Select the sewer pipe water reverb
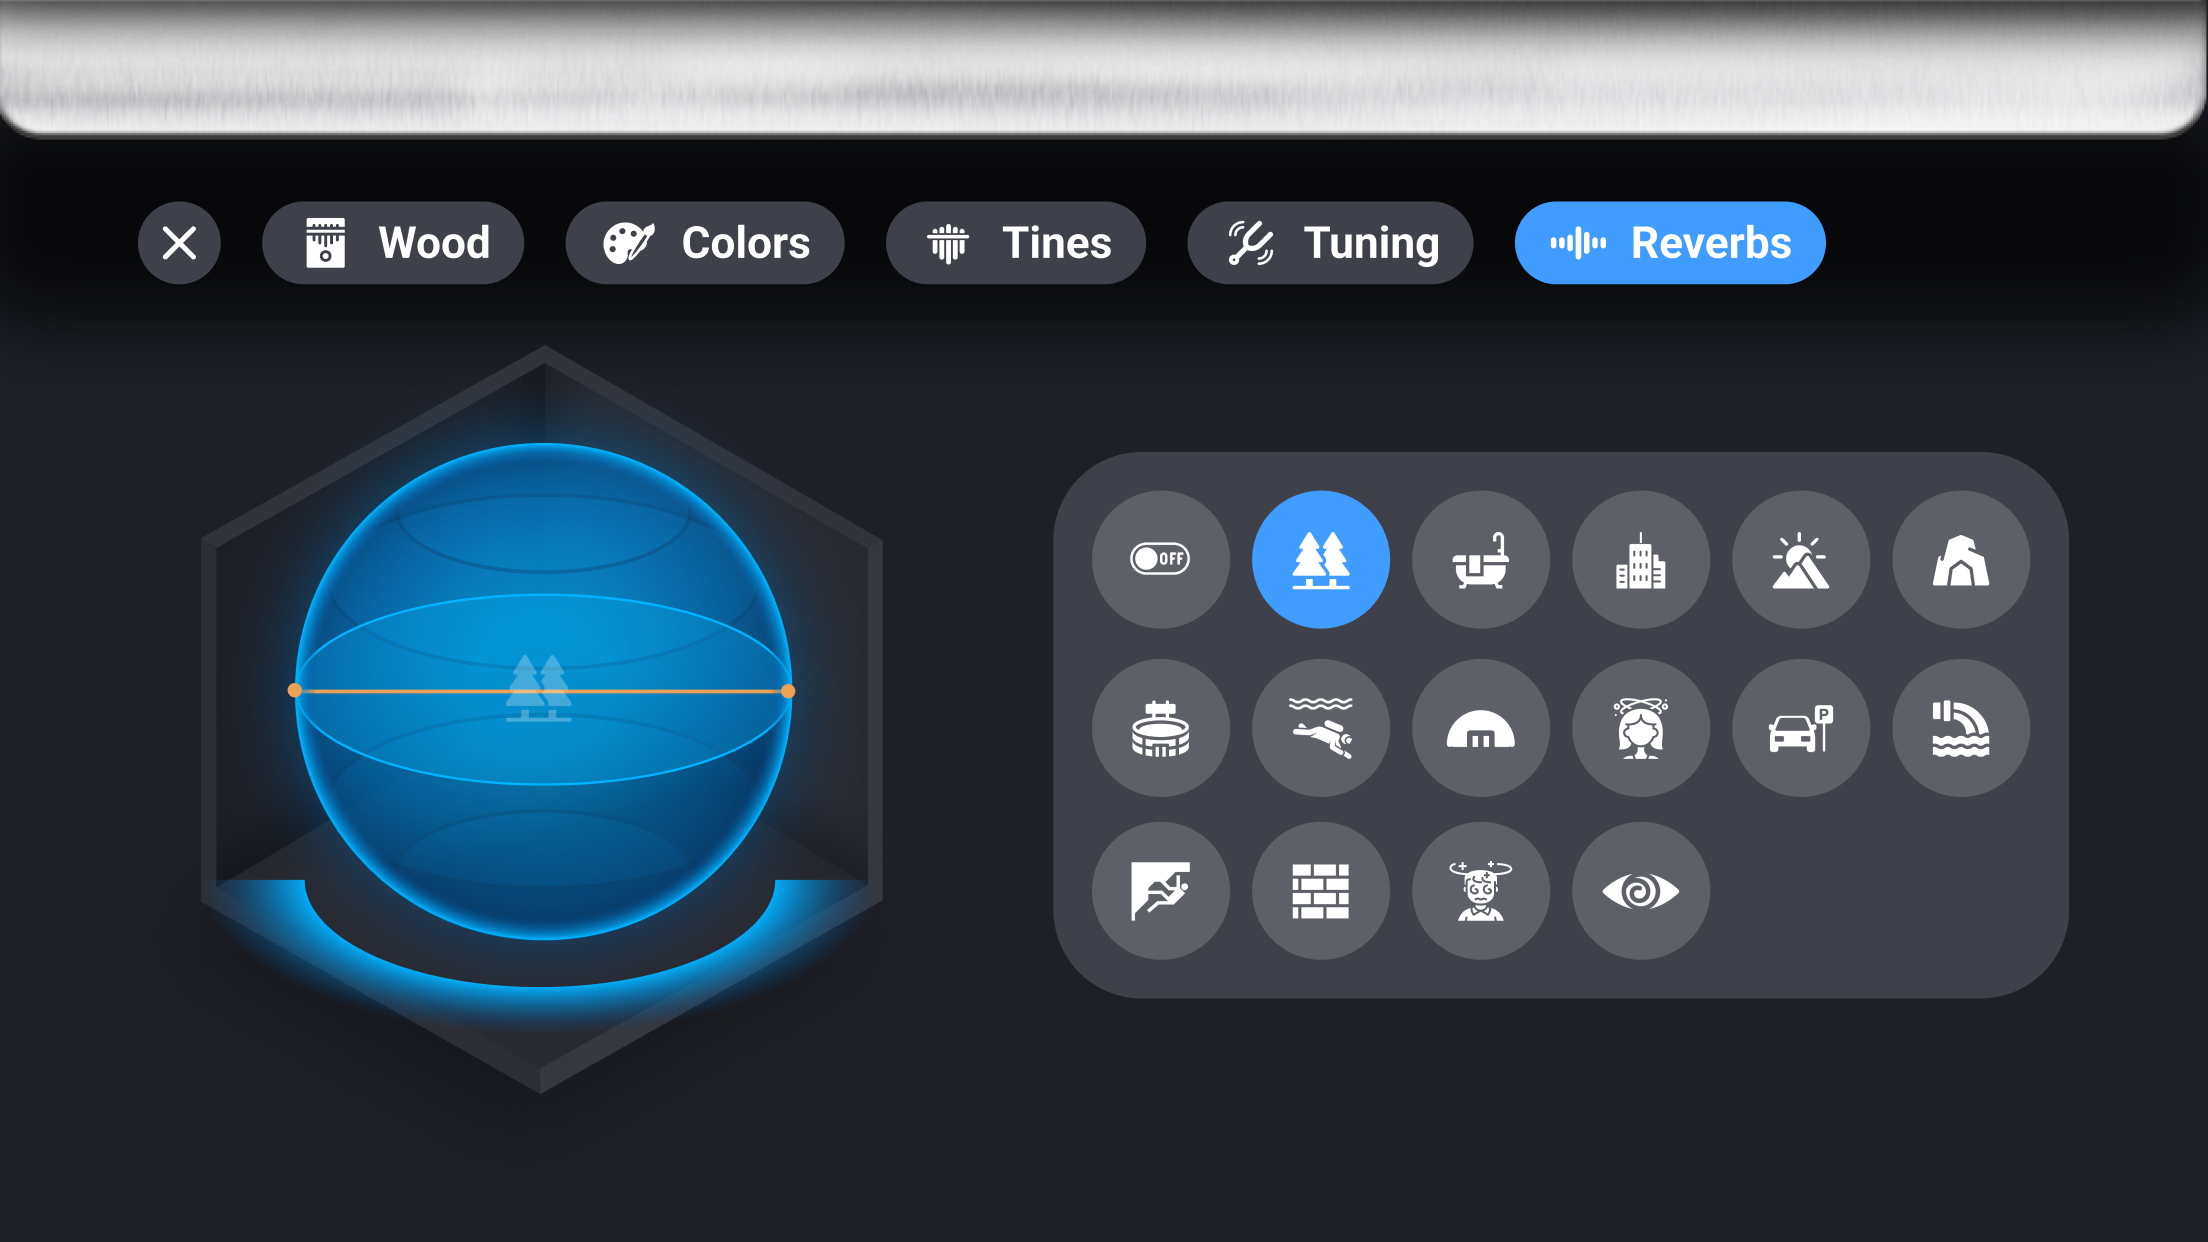2208x1242 pixels. tap(1960, 727)
